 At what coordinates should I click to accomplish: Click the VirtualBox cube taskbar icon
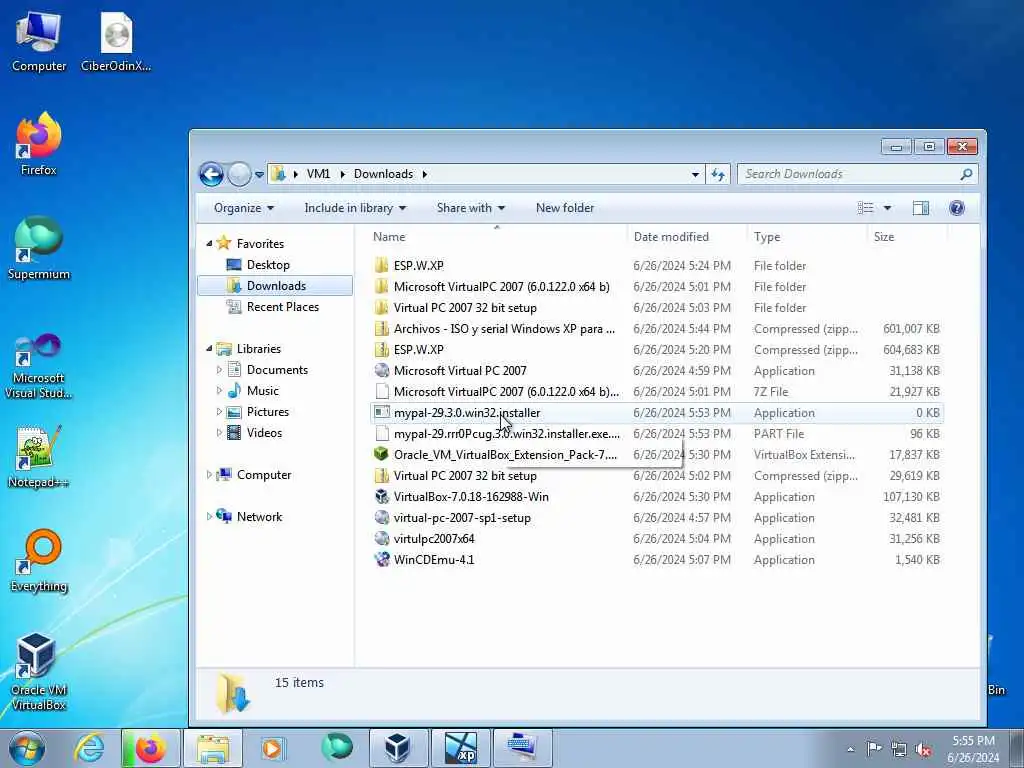point(397,748)
